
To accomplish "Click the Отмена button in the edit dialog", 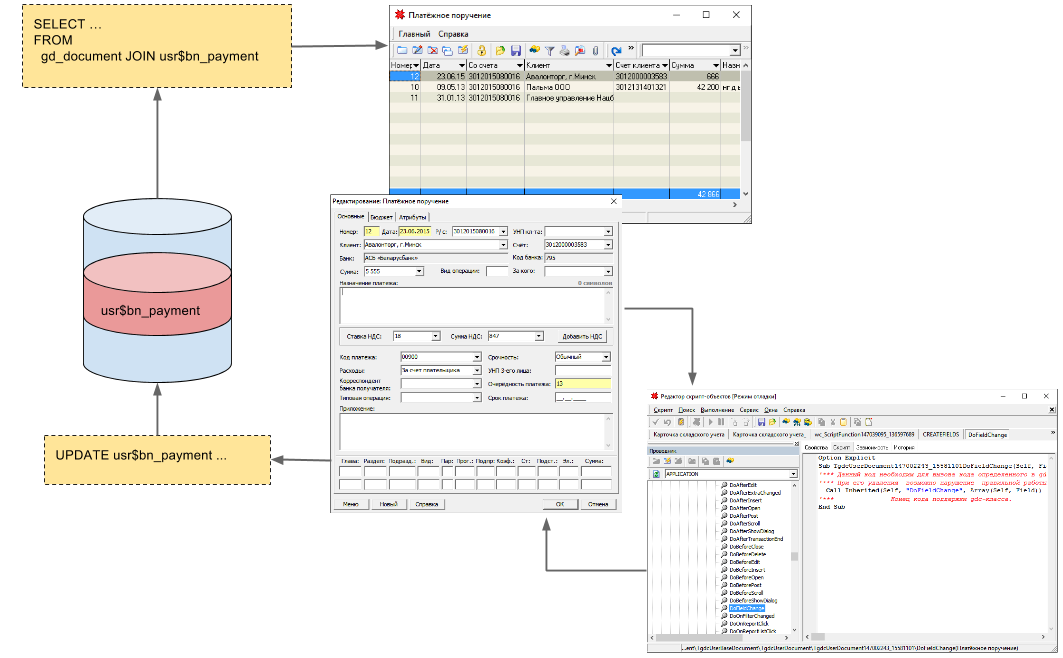I will [598, 504].
